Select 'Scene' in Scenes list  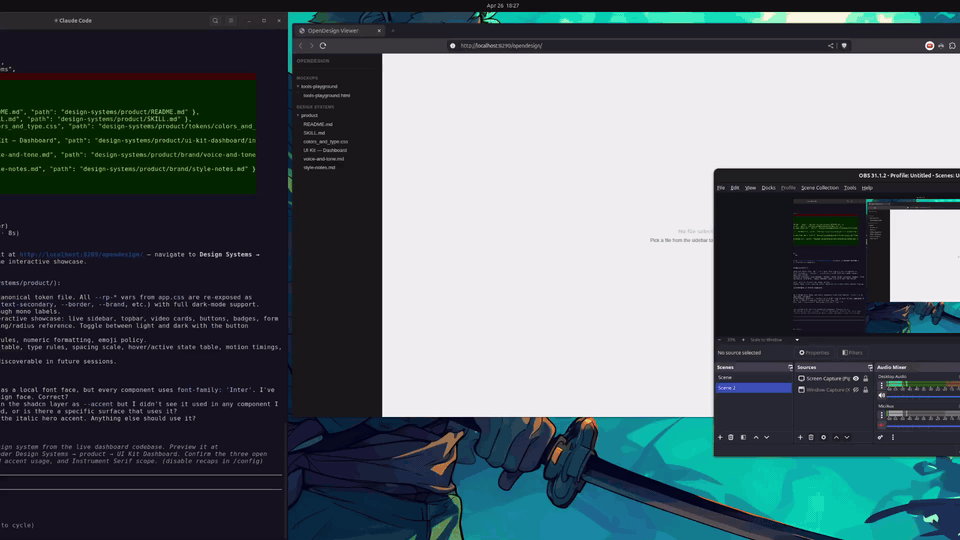[x=753, y=378]
